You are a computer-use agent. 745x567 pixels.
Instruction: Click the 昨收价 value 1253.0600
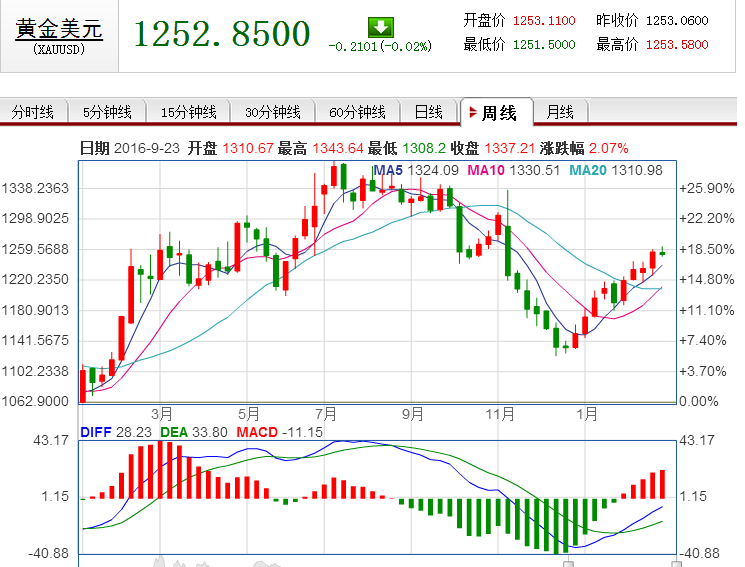[677, 20]
